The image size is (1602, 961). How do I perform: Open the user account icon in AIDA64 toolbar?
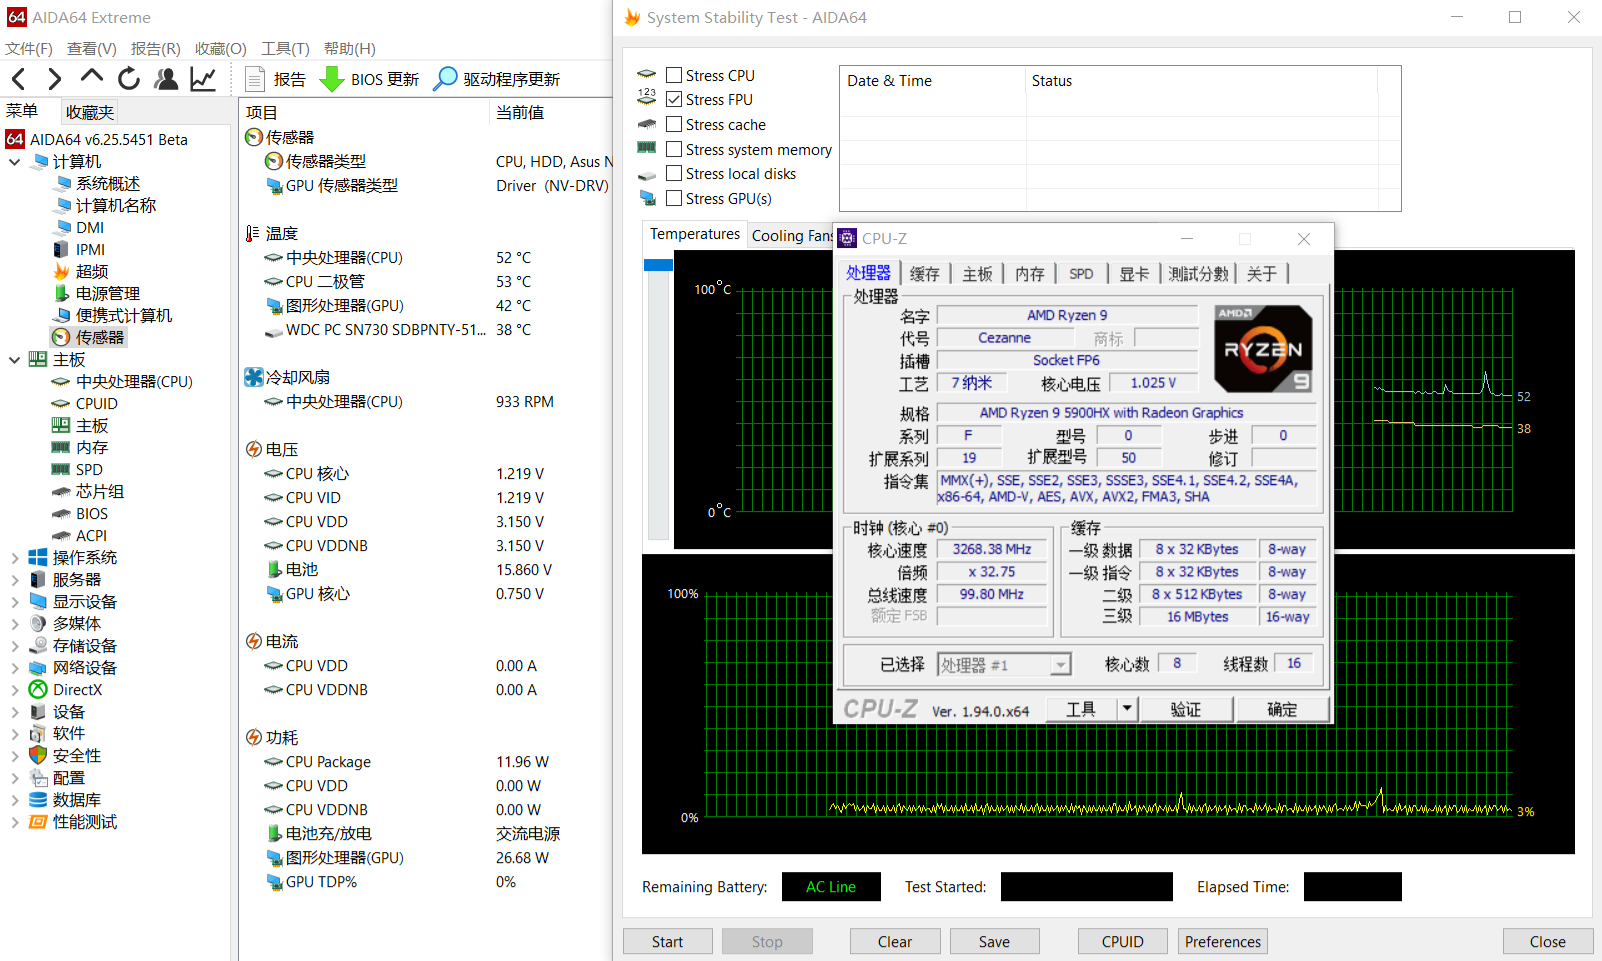pos(166,79)
